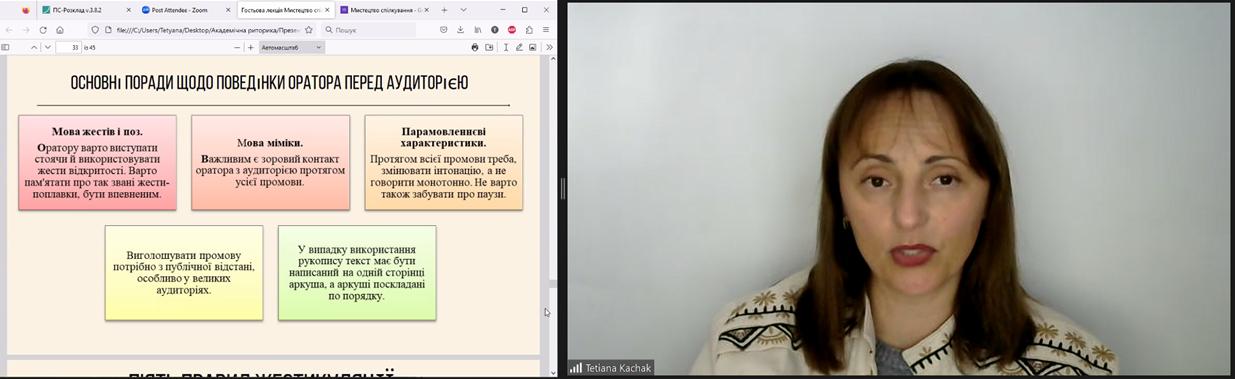Open Firefox downloads panel
Viewport: 1235px width, 379px height.
[x=461, y=30]
